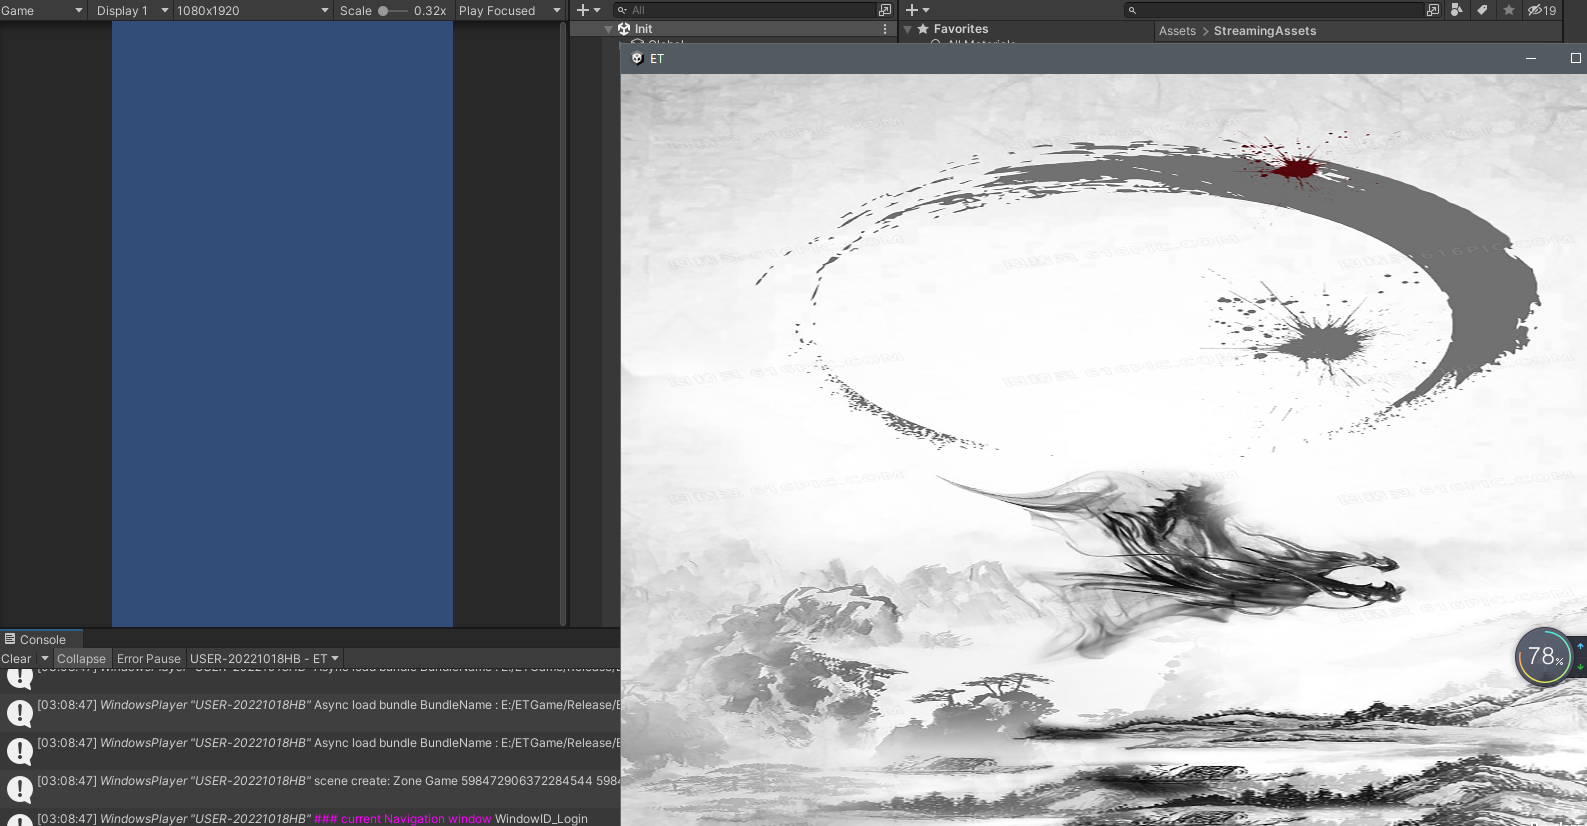This screenshot has height=826, width=1587.
Task: Minimize the ET player window
Action: point(1530,58)
